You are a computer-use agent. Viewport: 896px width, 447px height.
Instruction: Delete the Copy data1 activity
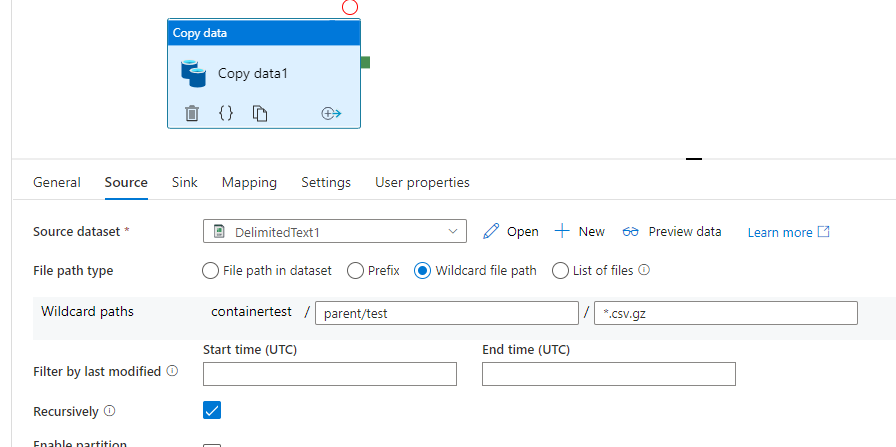[192, 113]
